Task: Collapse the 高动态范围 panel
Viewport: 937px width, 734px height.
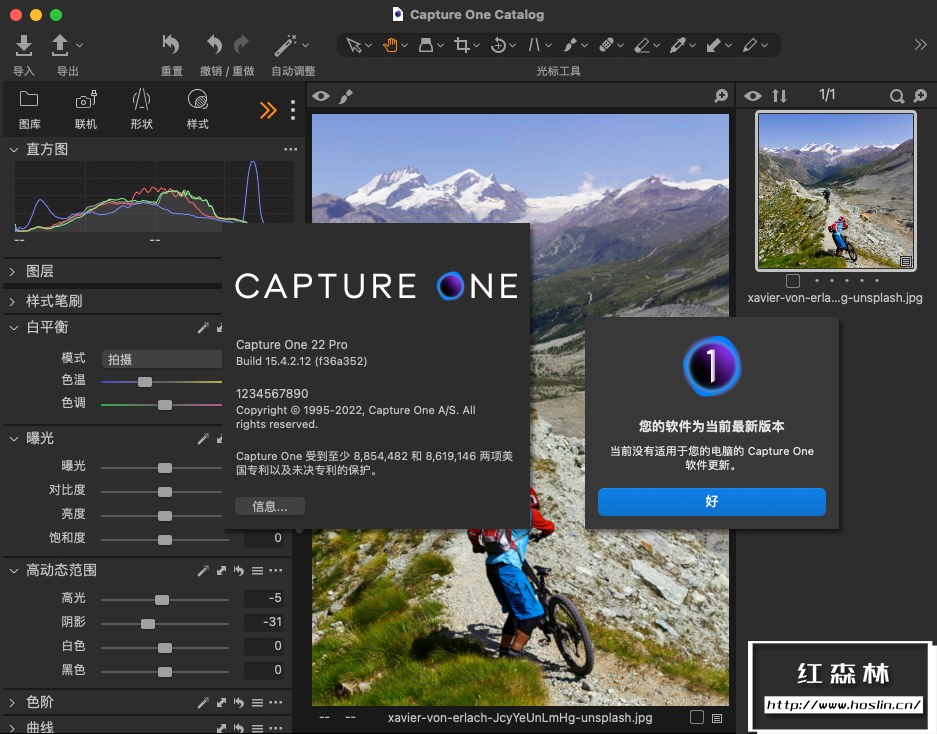Action: (x=13, y=570)
